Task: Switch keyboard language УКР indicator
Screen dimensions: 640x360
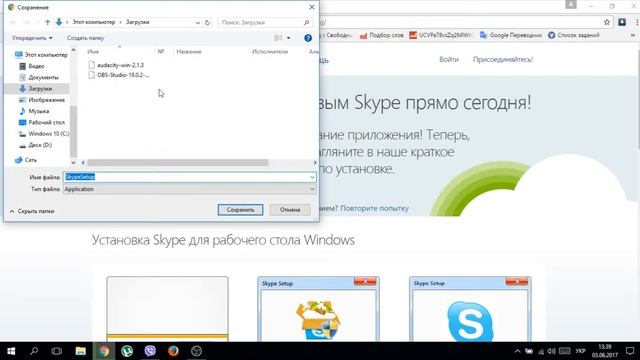Action: (x=580, y=351)
